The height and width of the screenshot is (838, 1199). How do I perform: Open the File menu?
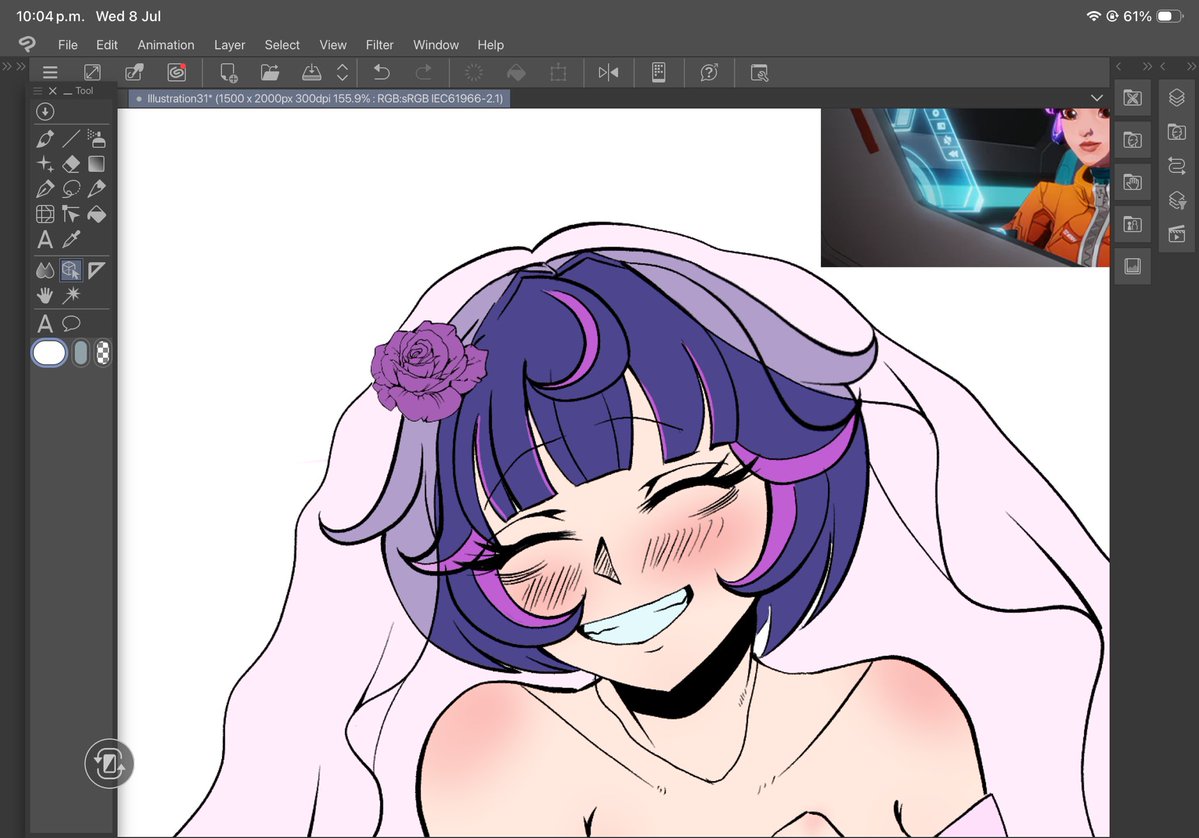(x=67, y=45)
